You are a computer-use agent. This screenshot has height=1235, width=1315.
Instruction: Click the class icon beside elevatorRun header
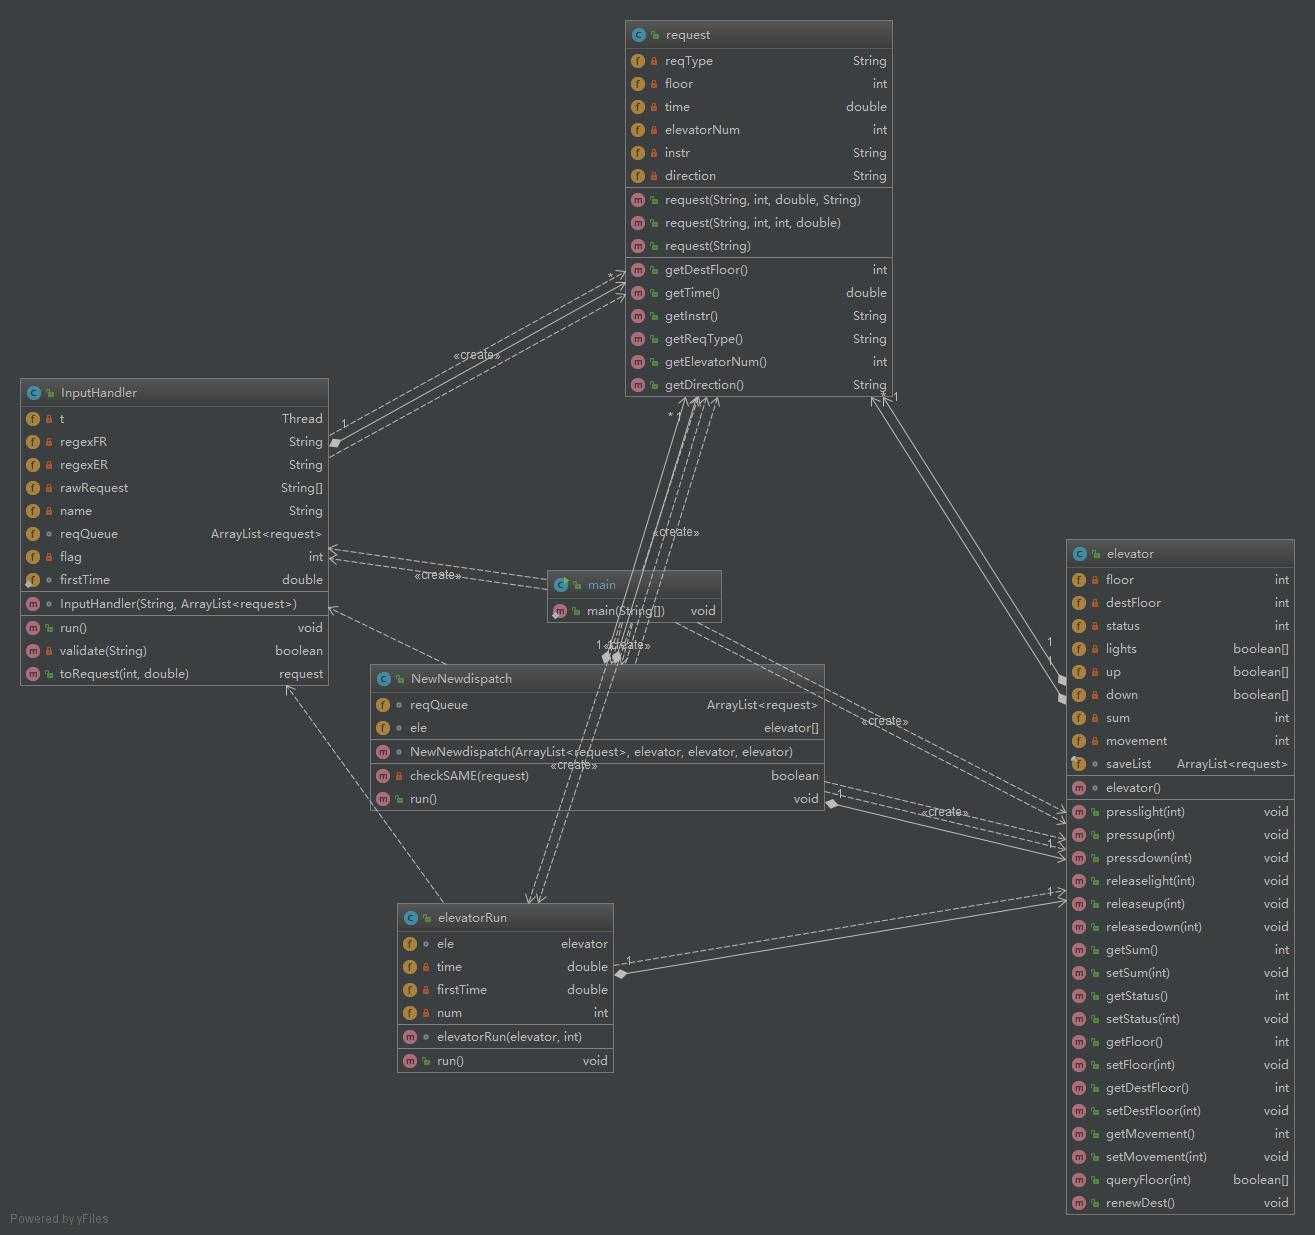[410, 918]
